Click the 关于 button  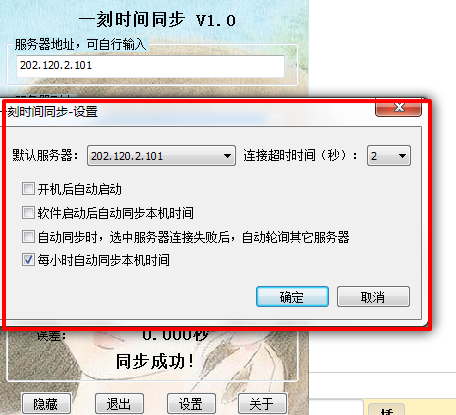point(262,404)
